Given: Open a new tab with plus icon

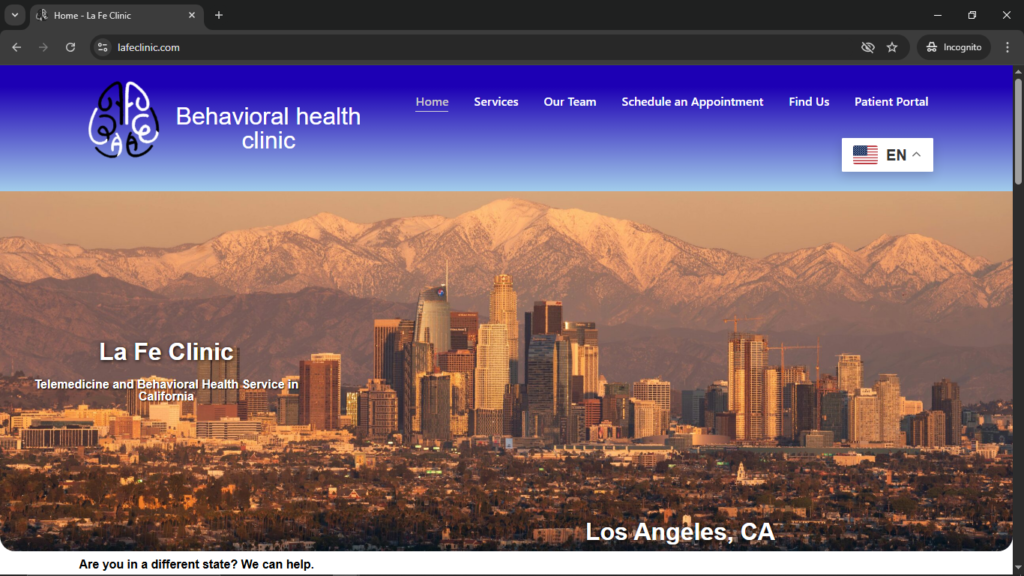Looking at the screenshot, I should [219, 15].
